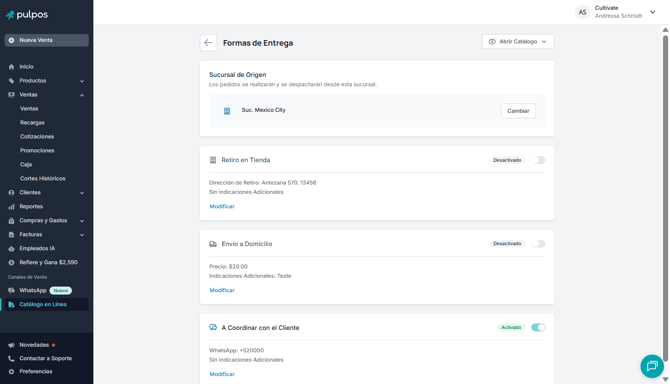This screenshot has width=670, height=384.
Task: Open the Abrir Catálogo dropdown
Action: [x=518, y=41]
